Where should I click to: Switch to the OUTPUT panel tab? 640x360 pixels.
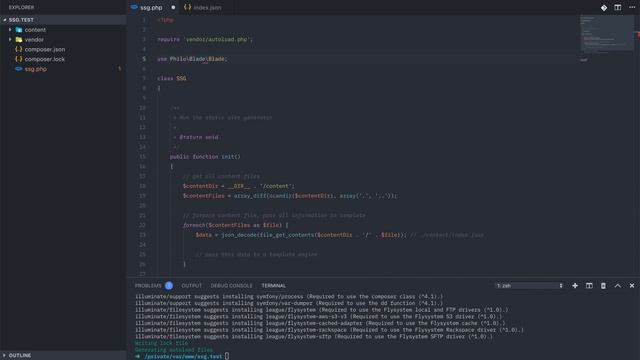191,286
